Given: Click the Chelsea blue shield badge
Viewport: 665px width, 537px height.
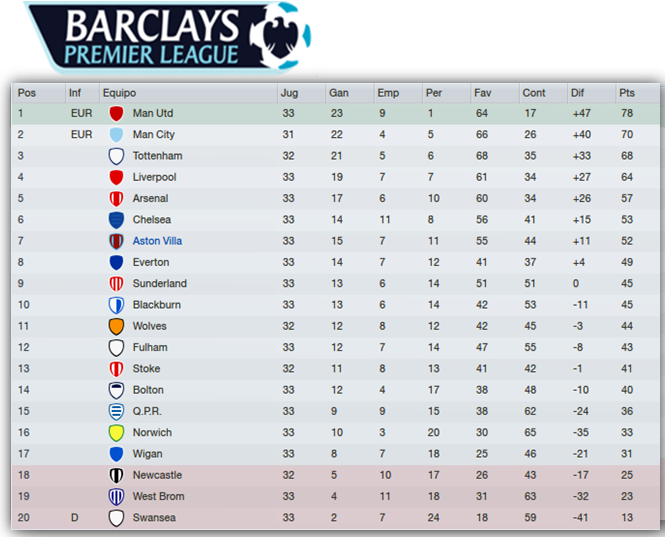Looking at the screenshot, I should 116,220.
